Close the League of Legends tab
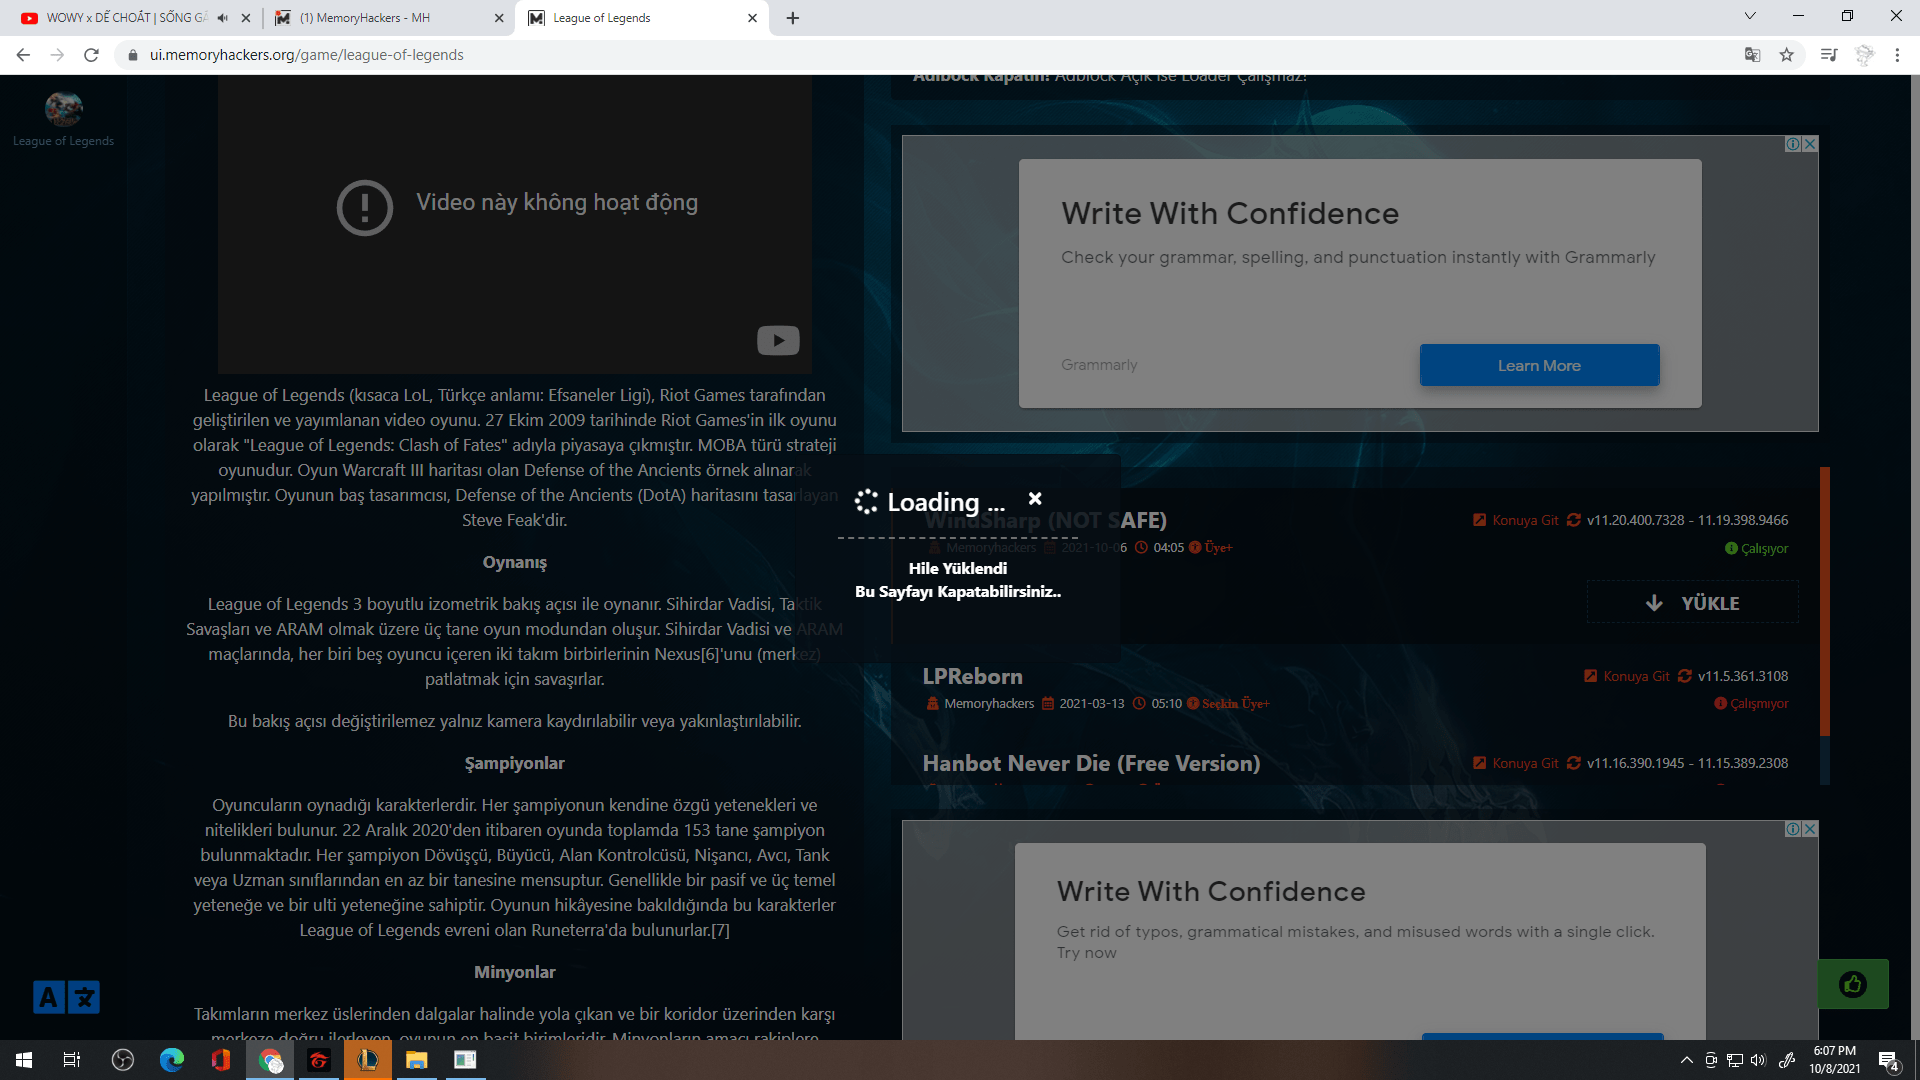 pos(752,17)
